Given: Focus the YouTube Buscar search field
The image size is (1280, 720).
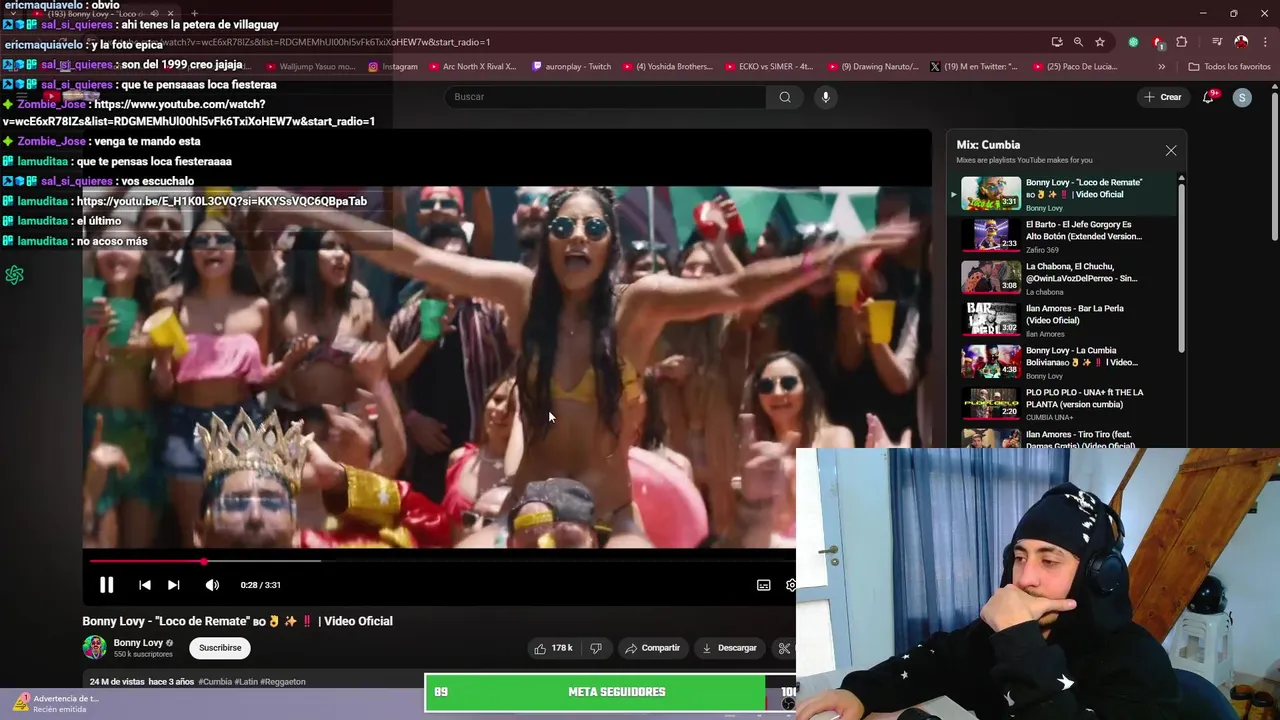Looking at the screenshot, I should point(605,97).
